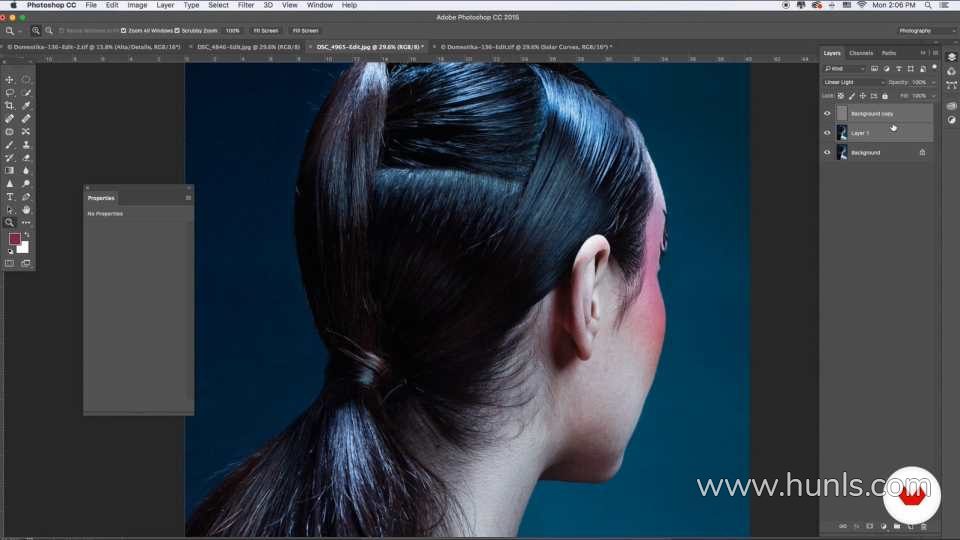Open the foreground color swatch
960x540 pixels.
point(14,239)
